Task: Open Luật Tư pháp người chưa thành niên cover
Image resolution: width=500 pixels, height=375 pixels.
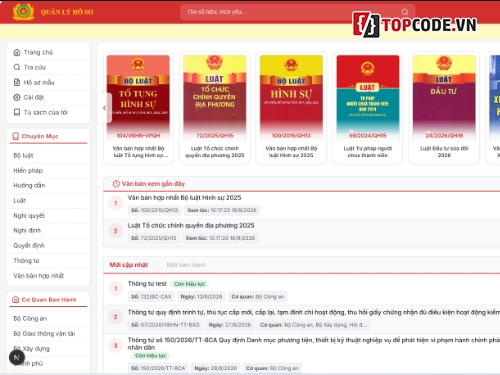Action: pos(368,97)
